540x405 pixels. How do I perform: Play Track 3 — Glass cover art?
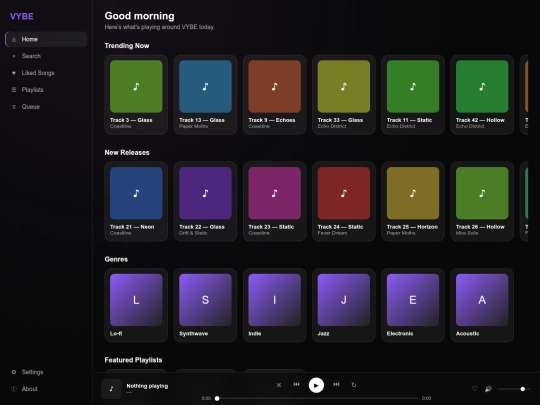136,86
